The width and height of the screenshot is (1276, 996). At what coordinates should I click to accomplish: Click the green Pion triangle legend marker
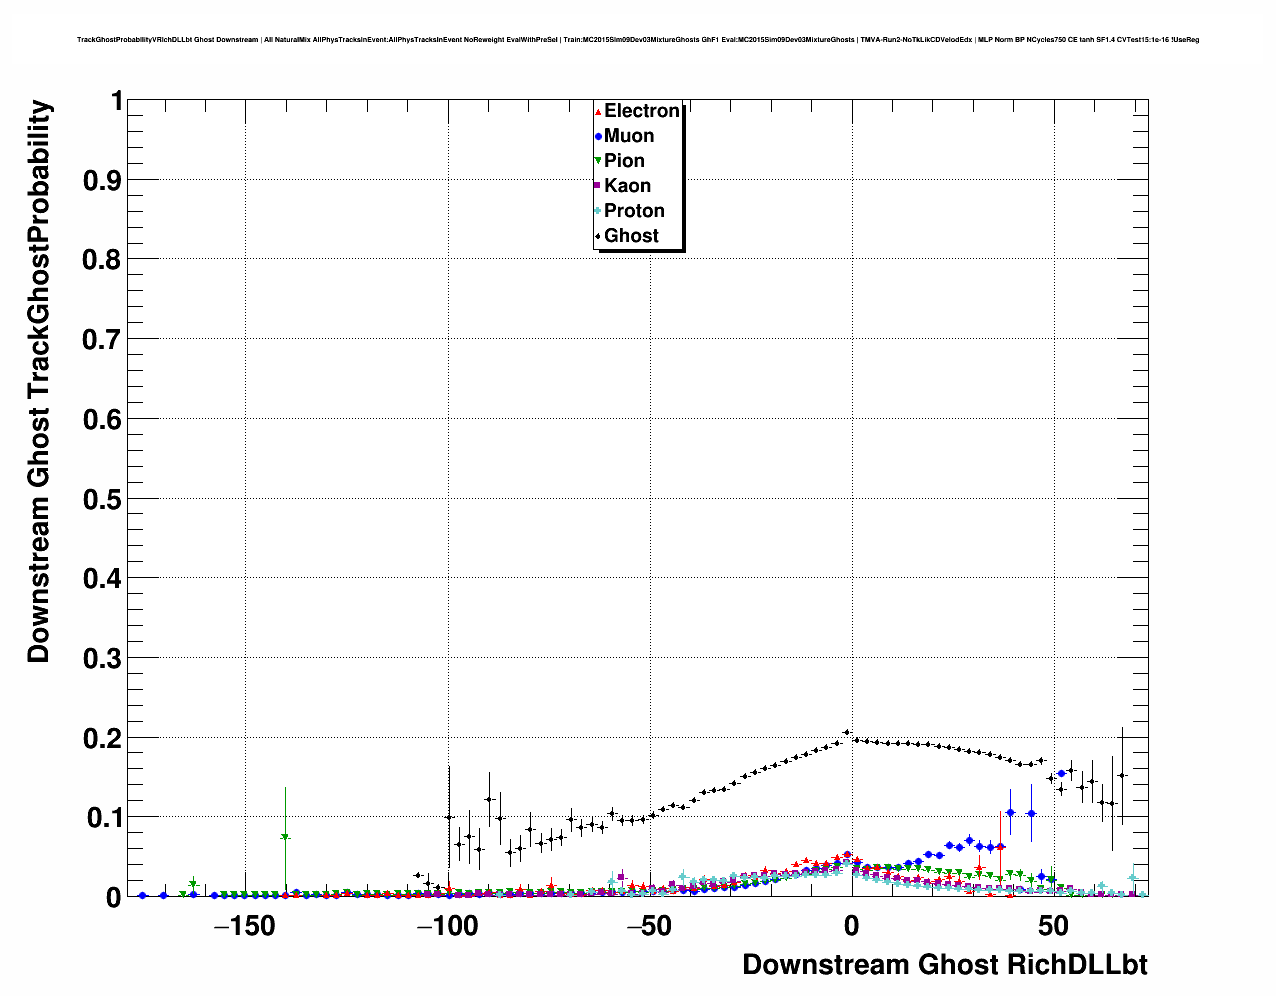point(598,161)
